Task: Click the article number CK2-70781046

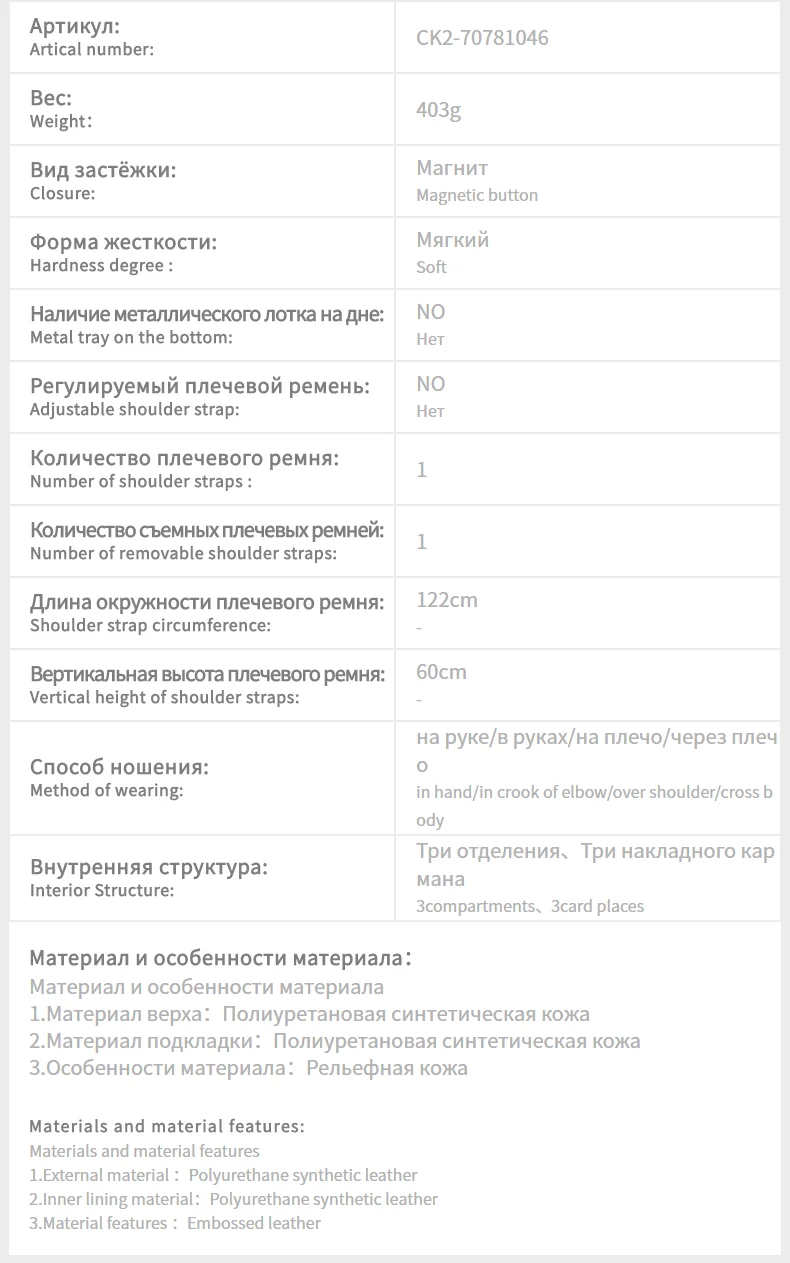Action: click(482, 39)
